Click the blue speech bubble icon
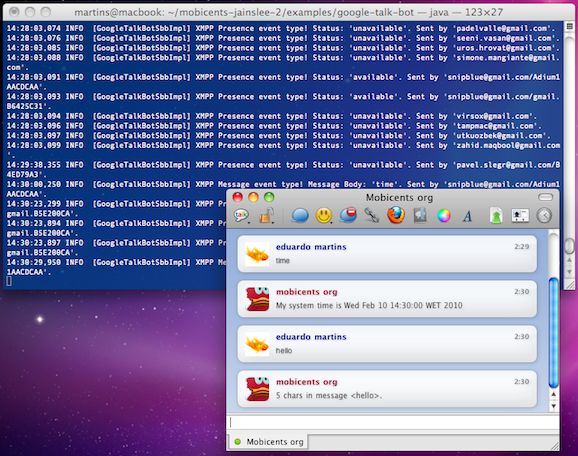The width and height of the screenshot is (578, 456). (299, 216)
